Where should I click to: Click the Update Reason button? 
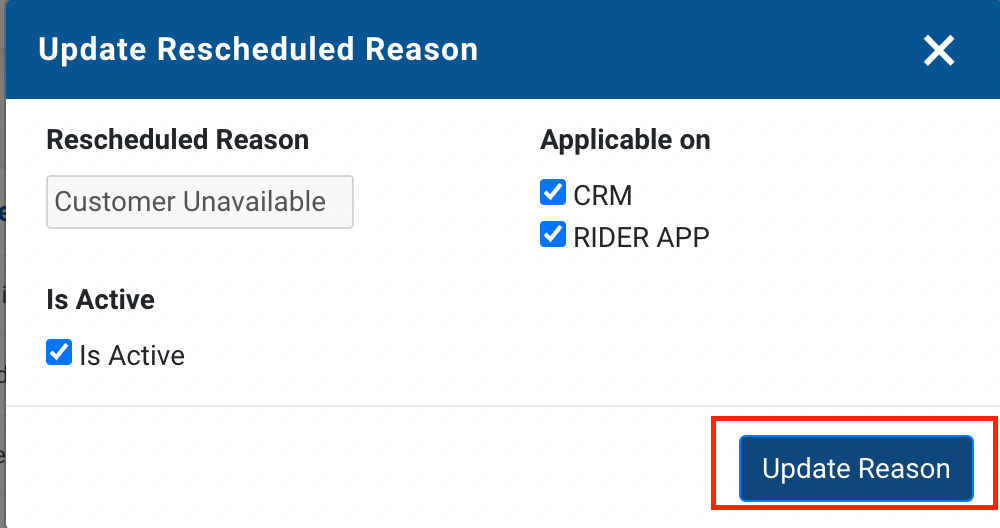tap(856, 468)
